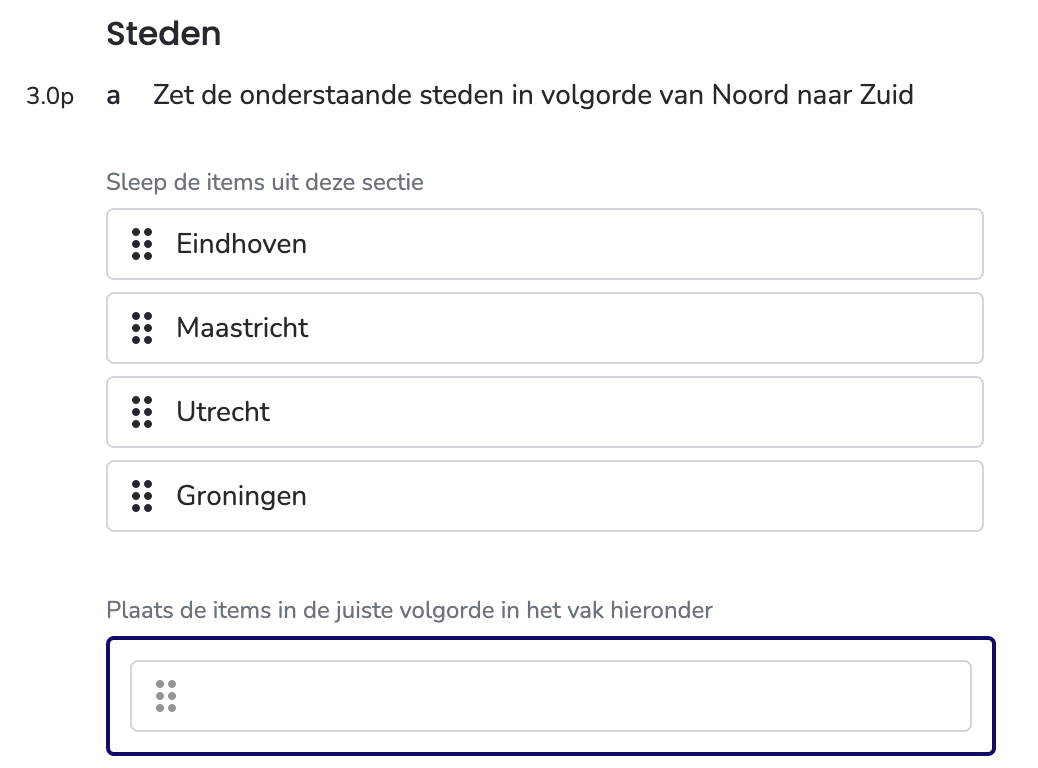This screenshot has height=768, width=1038.
Task: Click the Groningen city name text
Action: pyautogui.click(x=242, y=497)
